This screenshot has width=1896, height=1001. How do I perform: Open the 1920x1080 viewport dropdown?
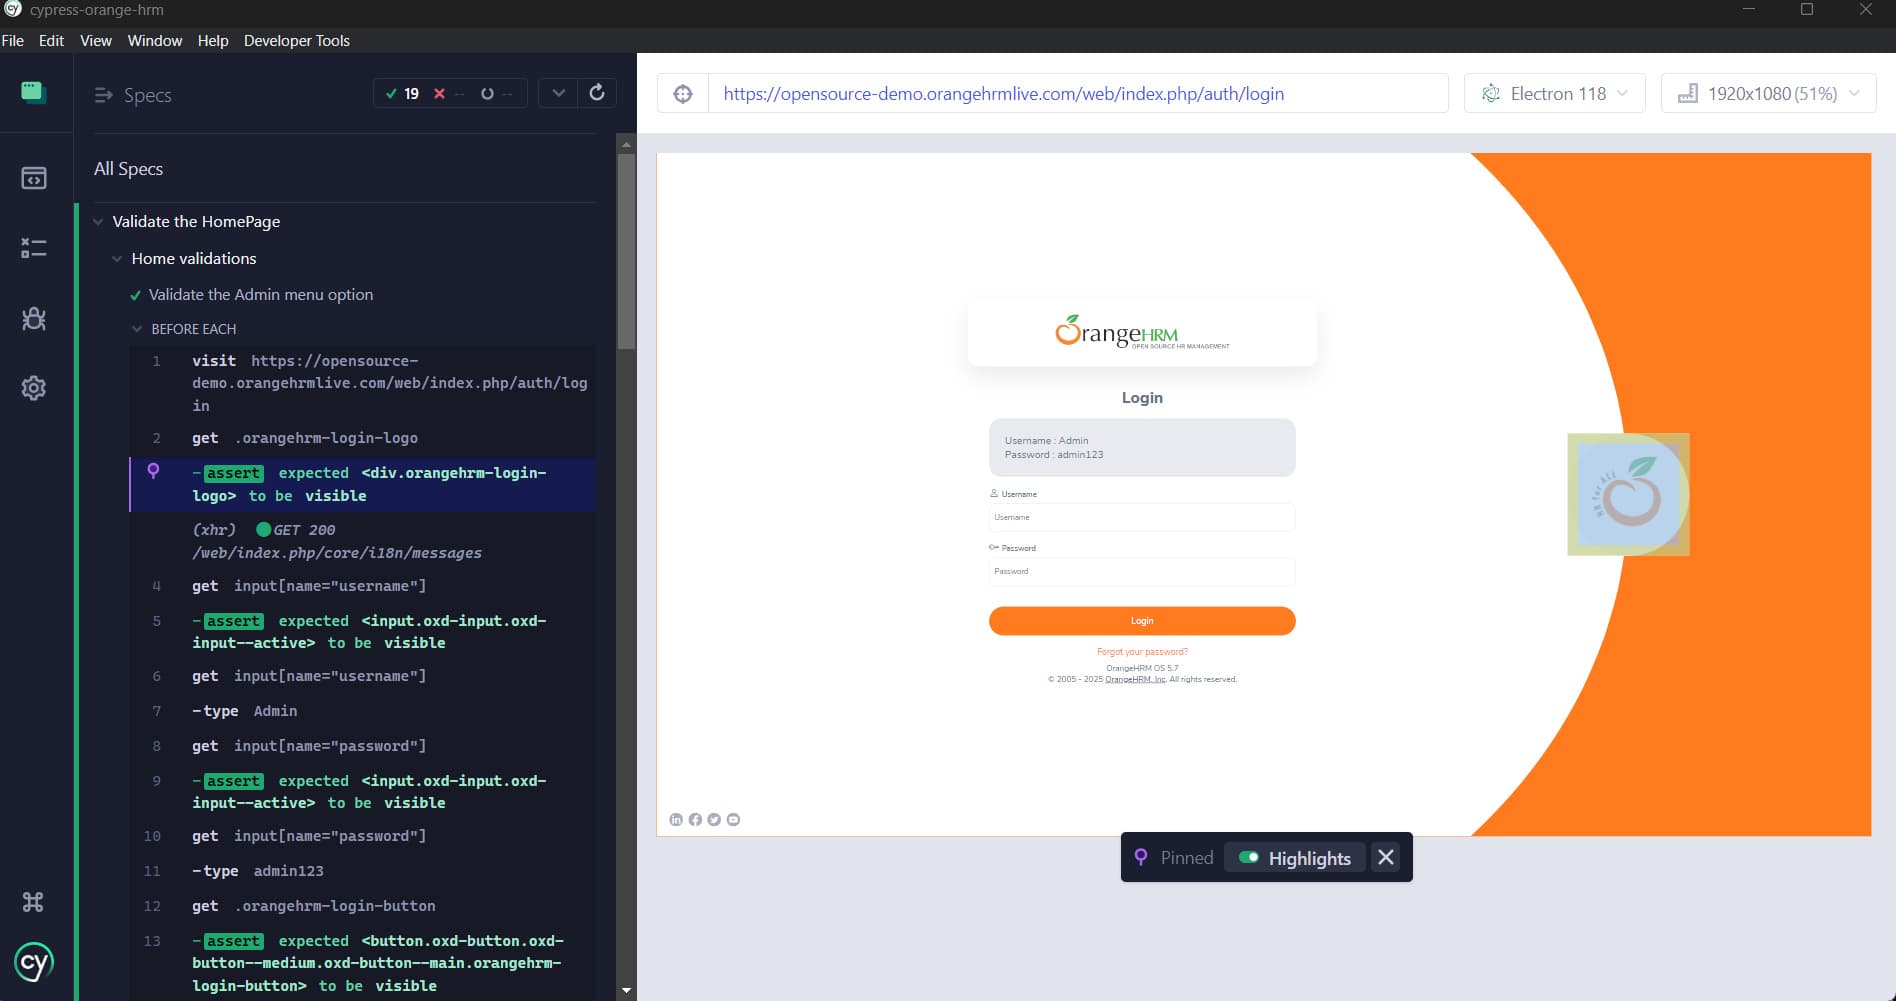pyautogui.click(x=1768, y=93)
